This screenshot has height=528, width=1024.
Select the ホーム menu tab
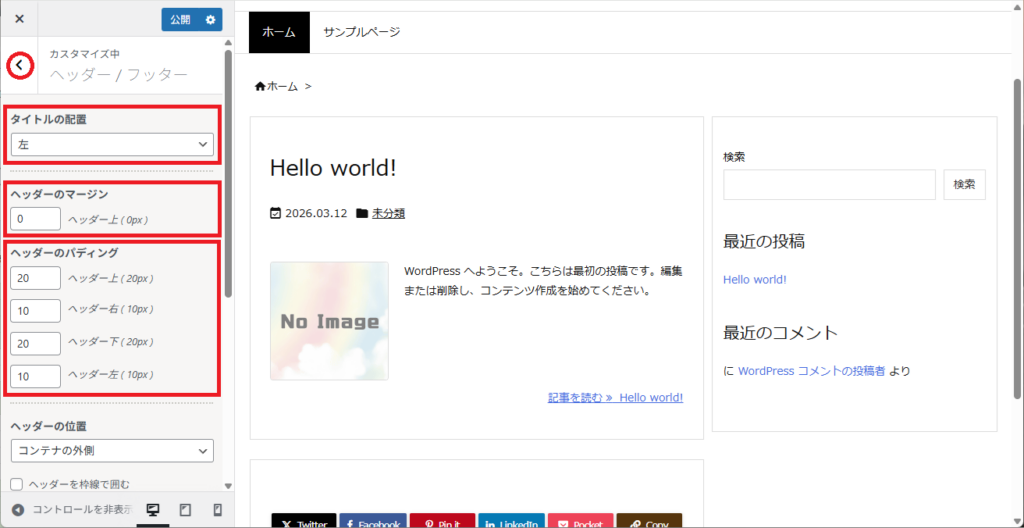(x=280, y=32)
